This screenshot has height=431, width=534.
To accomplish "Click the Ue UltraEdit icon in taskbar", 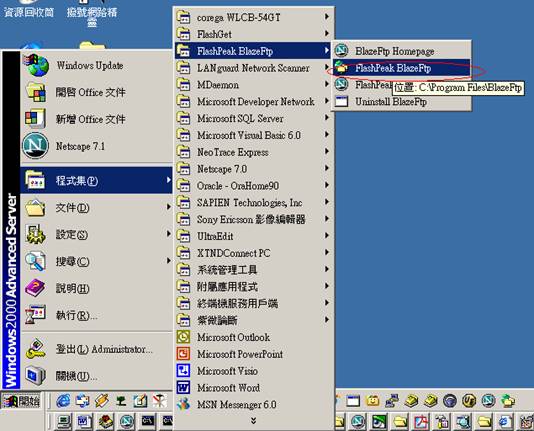I will point(469,401).
